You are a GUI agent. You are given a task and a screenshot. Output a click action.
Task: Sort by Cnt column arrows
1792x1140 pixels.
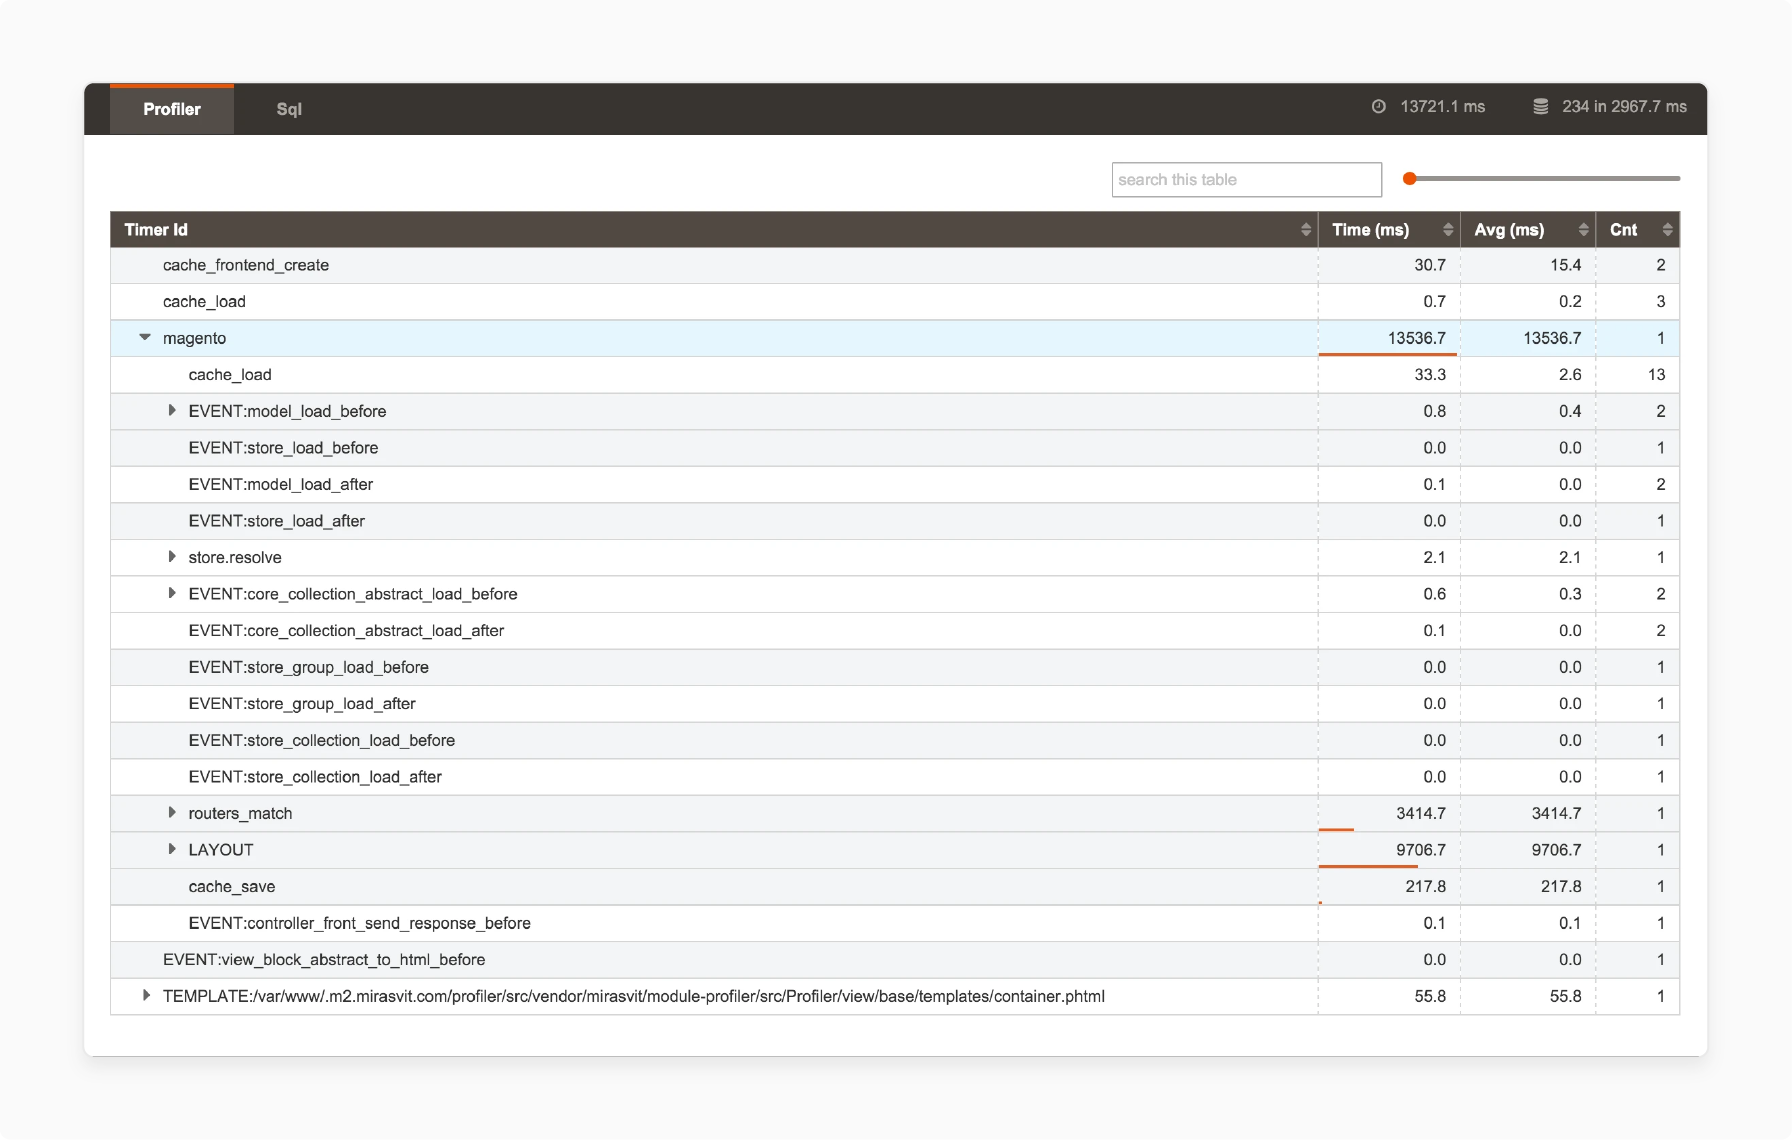click(x=1667, y=230)
